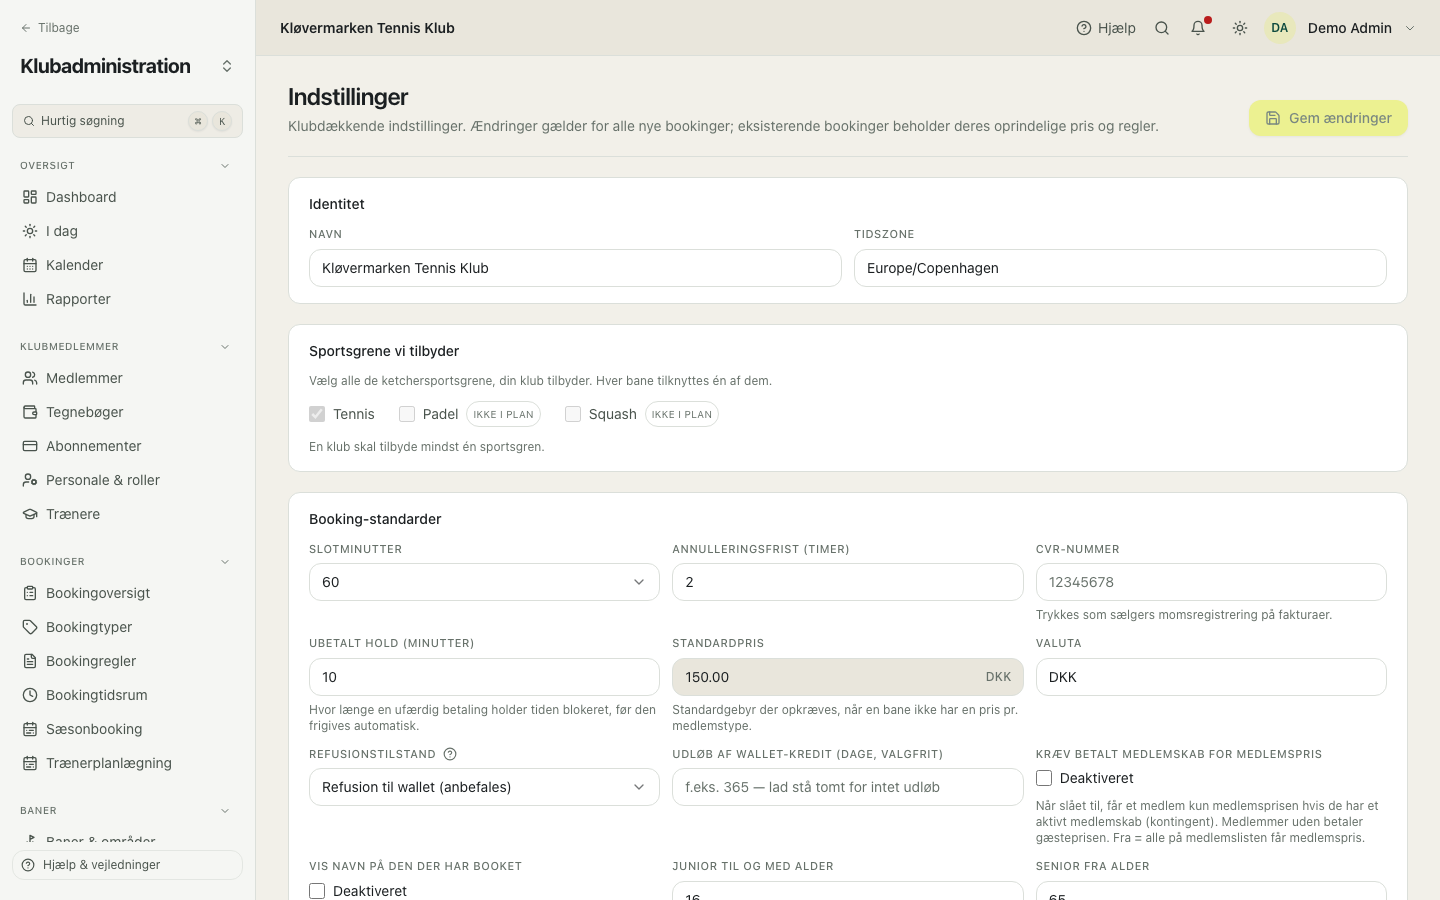
Task: Click the Trænerplanlægning calendar icon
Action: click(x=30, y=763)
